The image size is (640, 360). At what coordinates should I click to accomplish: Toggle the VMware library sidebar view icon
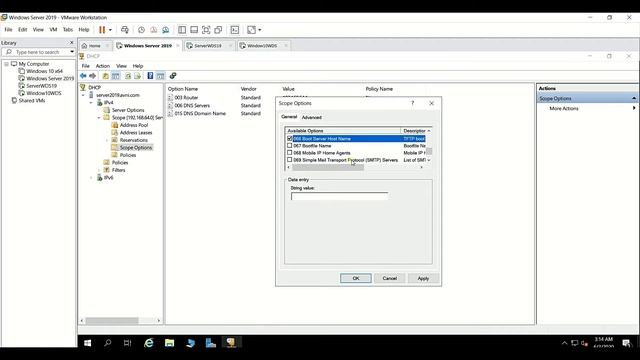[x=182, y=30]
